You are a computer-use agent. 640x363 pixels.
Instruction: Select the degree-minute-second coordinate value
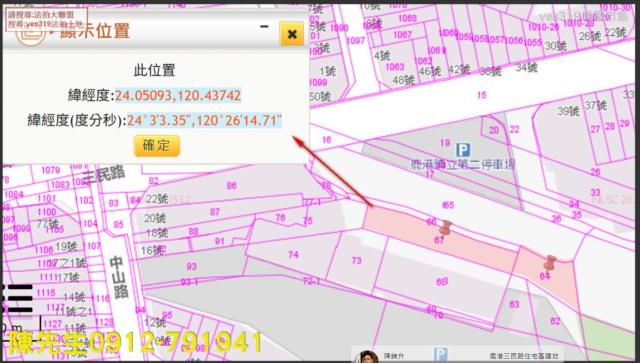(204, 121)
